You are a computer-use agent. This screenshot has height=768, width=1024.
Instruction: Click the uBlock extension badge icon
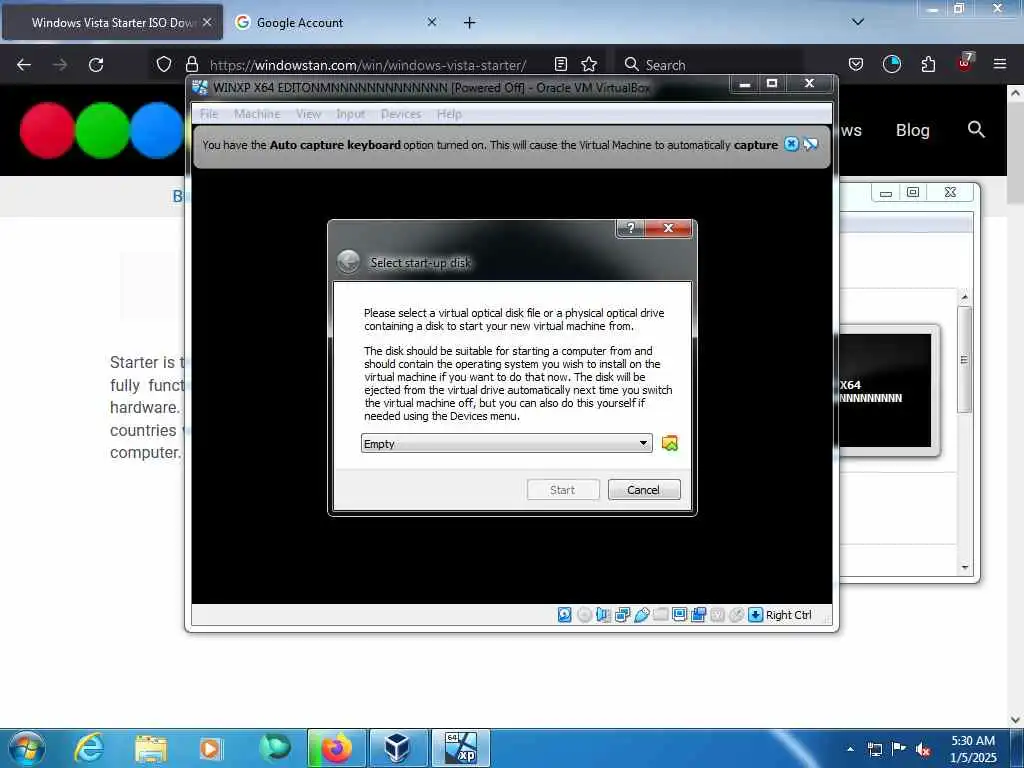click(965, 63)
